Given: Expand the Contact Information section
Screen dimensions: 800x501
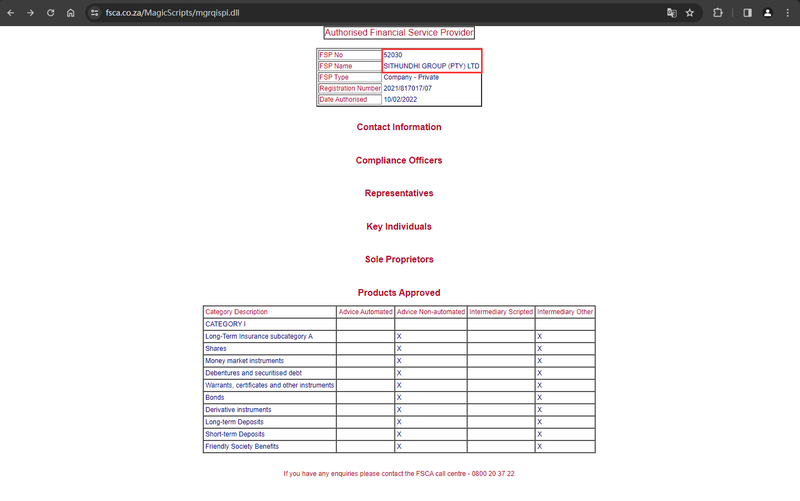Looking at the screenshot, I should [x=399, y=127].
